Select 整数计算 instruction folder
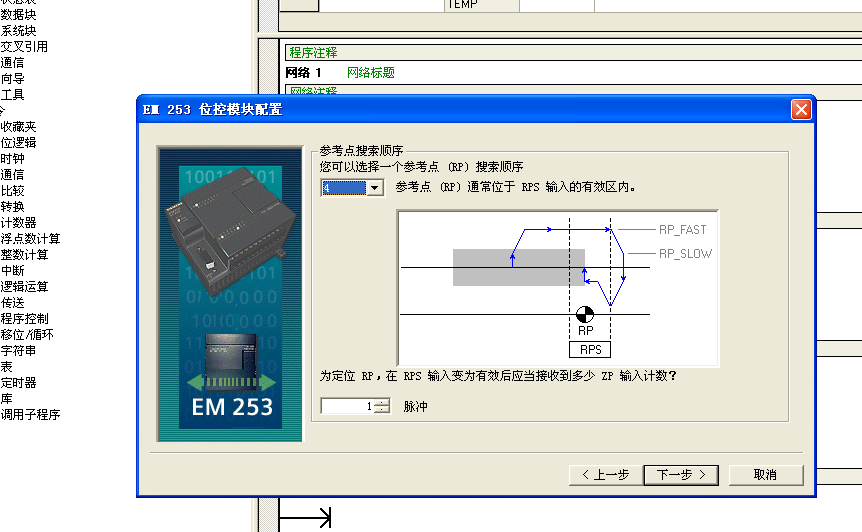 tap(24, 254)
